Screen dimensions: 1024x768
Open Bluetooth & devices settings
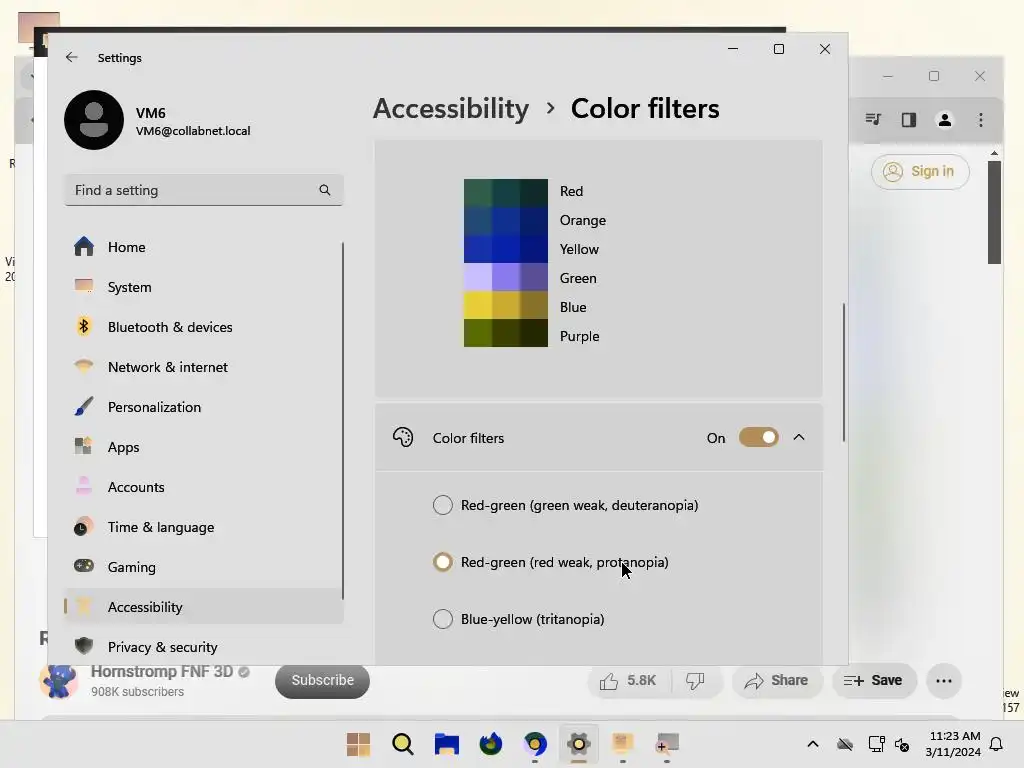pos(204,327)
